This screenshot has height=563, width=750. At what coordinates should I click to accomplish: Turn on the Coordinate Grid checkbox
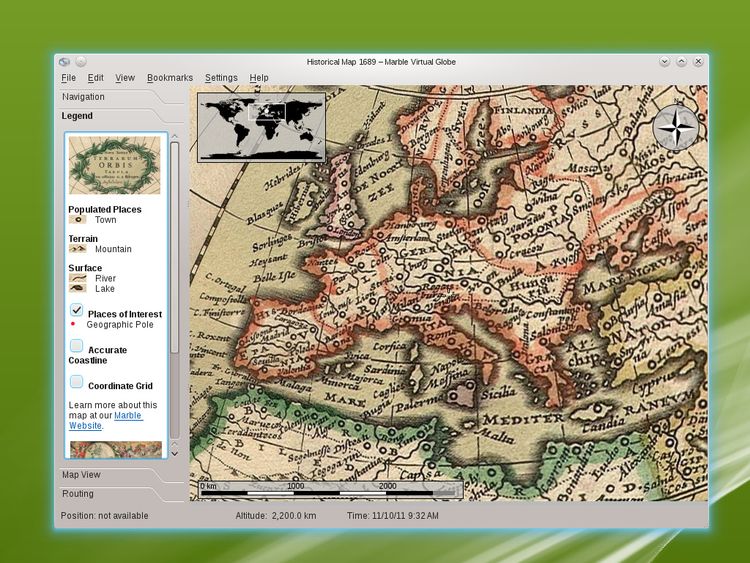(x=77, y=382)
